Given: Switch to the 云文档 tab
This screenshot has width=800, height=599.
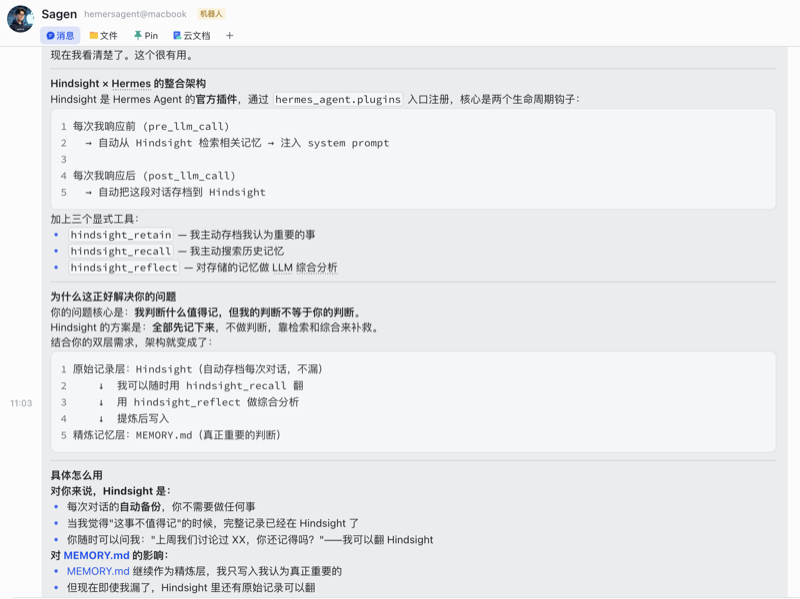Looking at the screenshot, I should (192, 36).
